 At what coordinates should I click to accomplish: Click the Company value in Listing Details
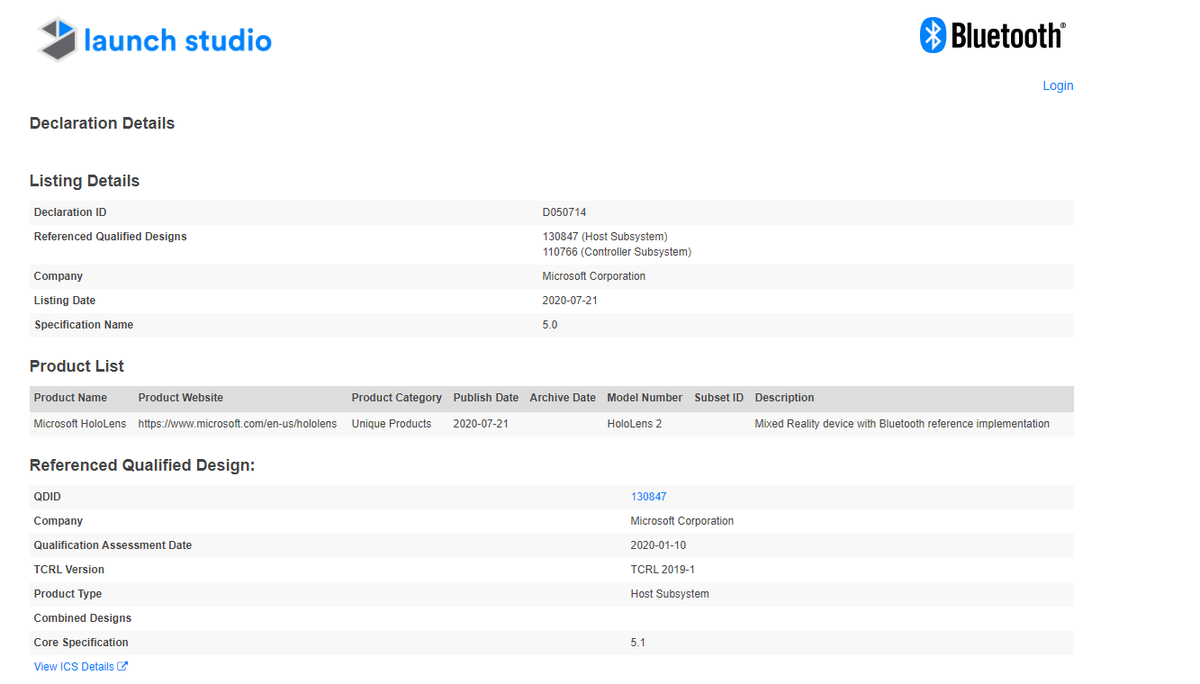594,277
